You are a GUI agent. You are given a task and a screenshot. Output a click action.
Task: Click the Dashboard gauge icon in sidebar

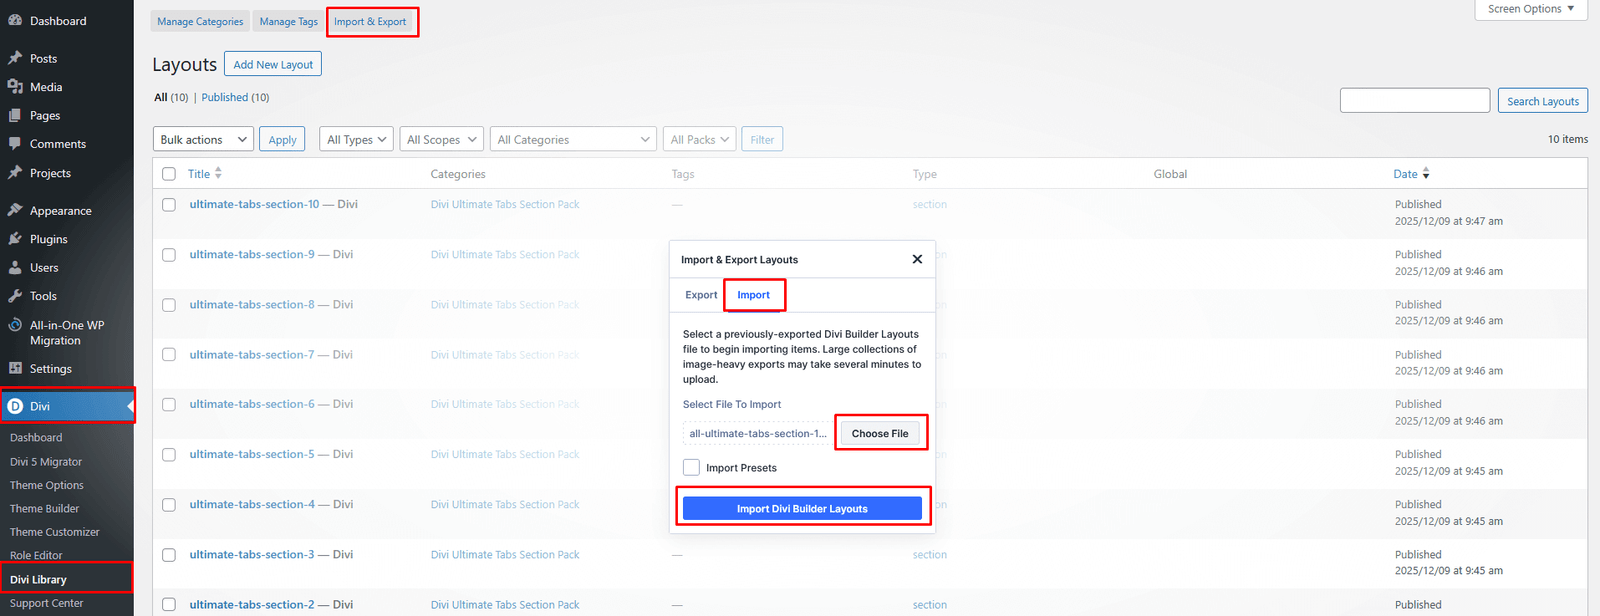coord(15,20)
